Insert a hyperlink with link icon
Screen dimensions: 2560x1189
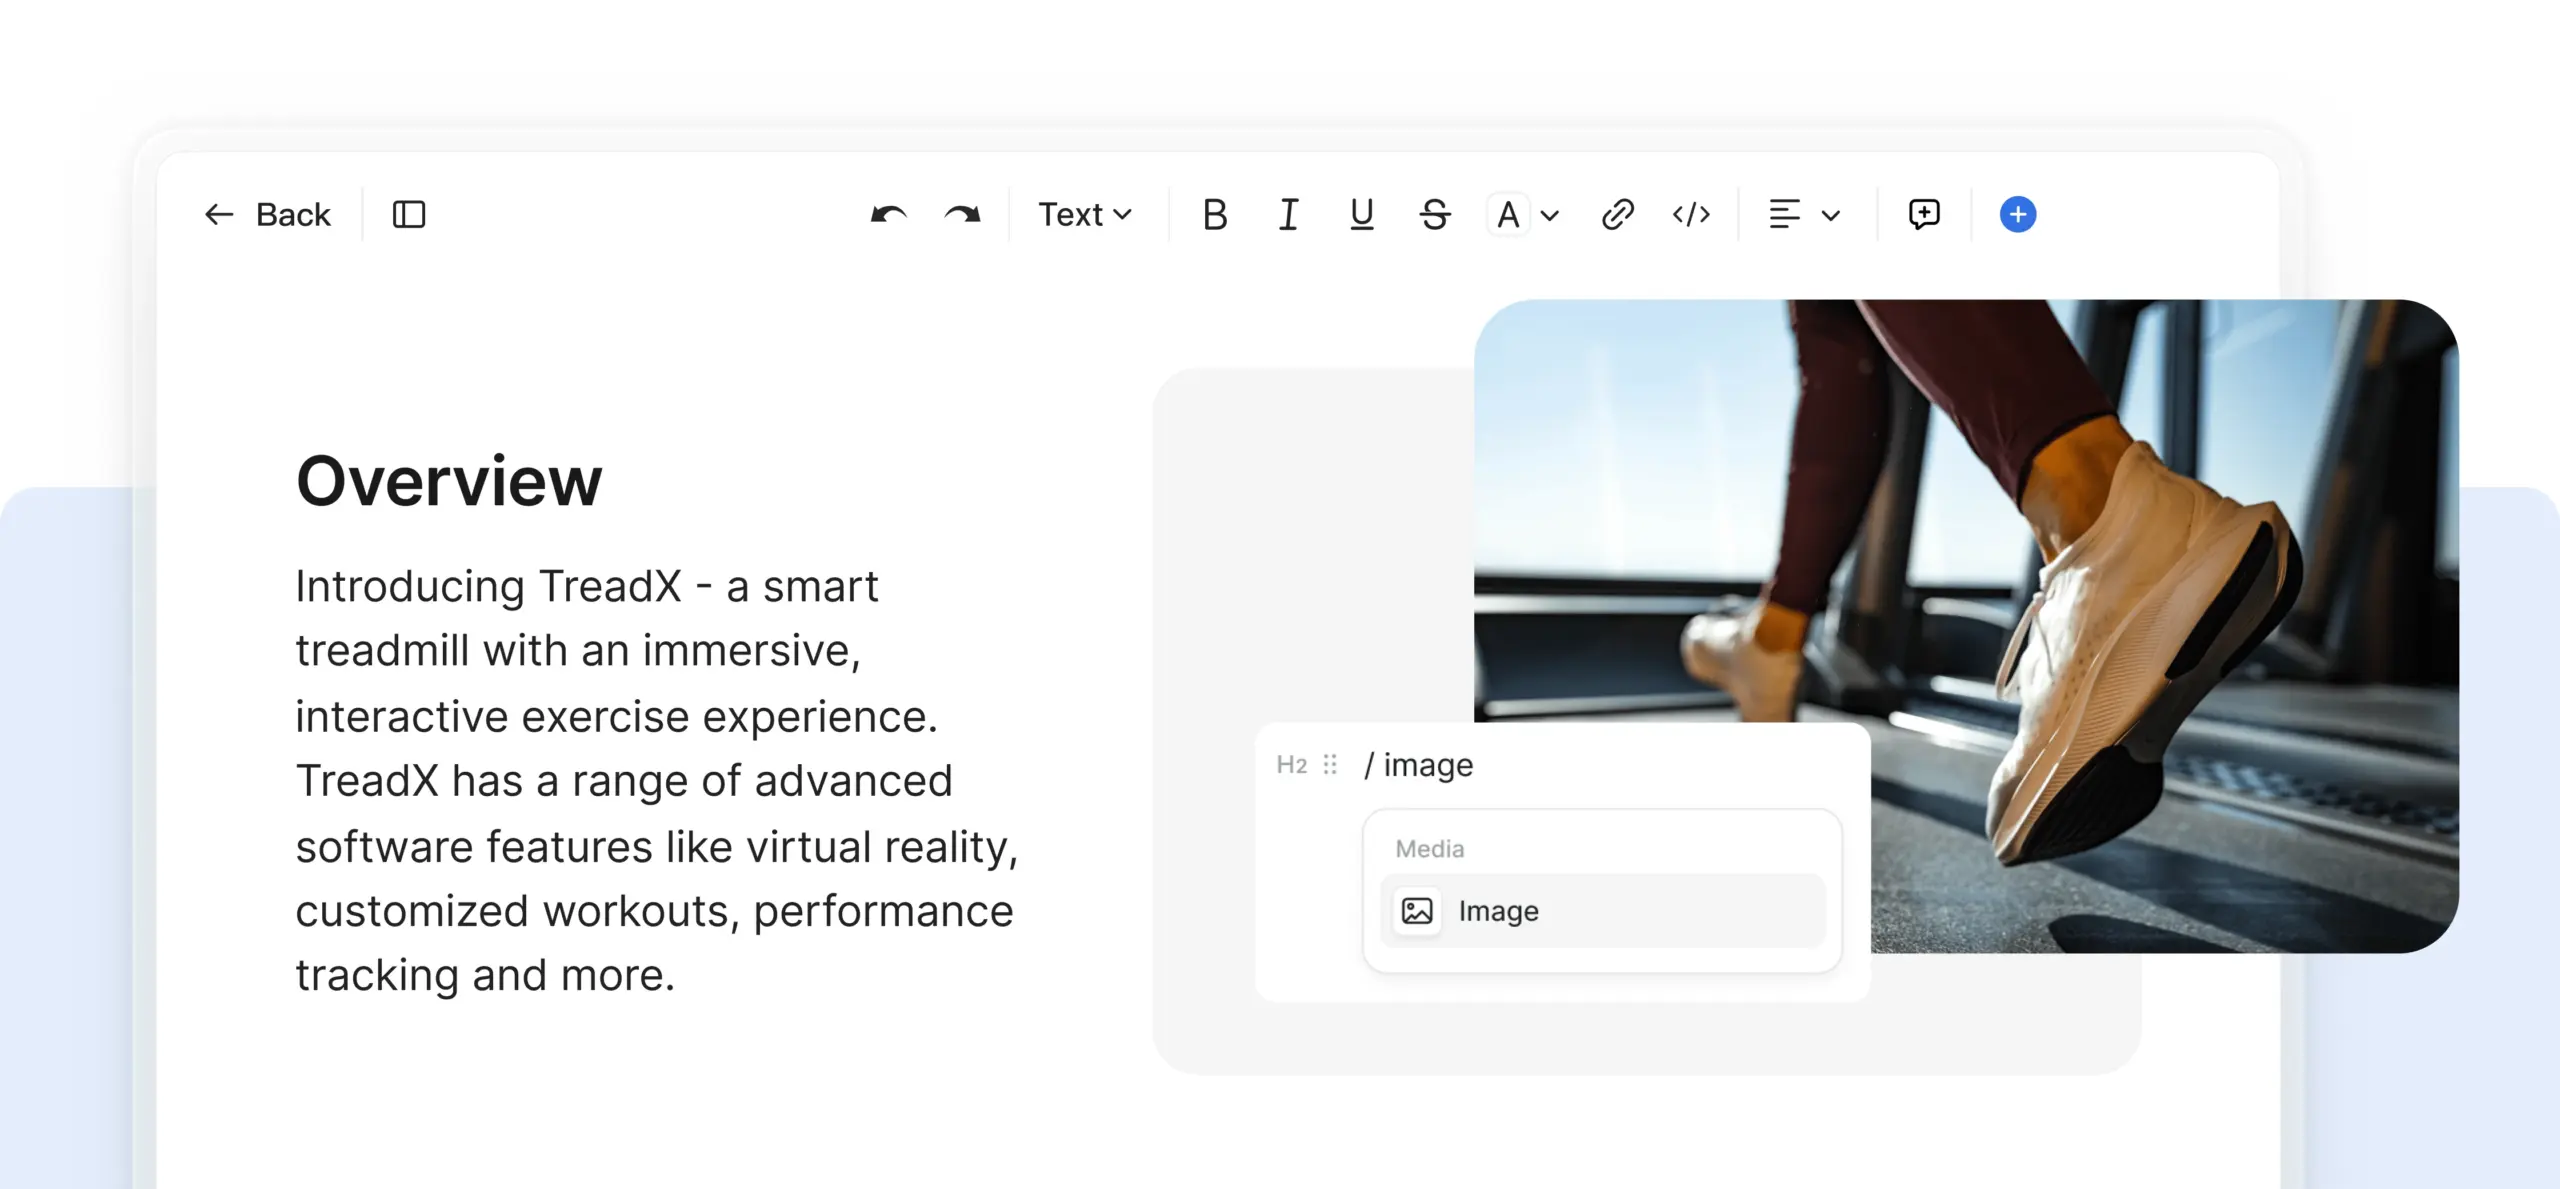pos(1617,214)
